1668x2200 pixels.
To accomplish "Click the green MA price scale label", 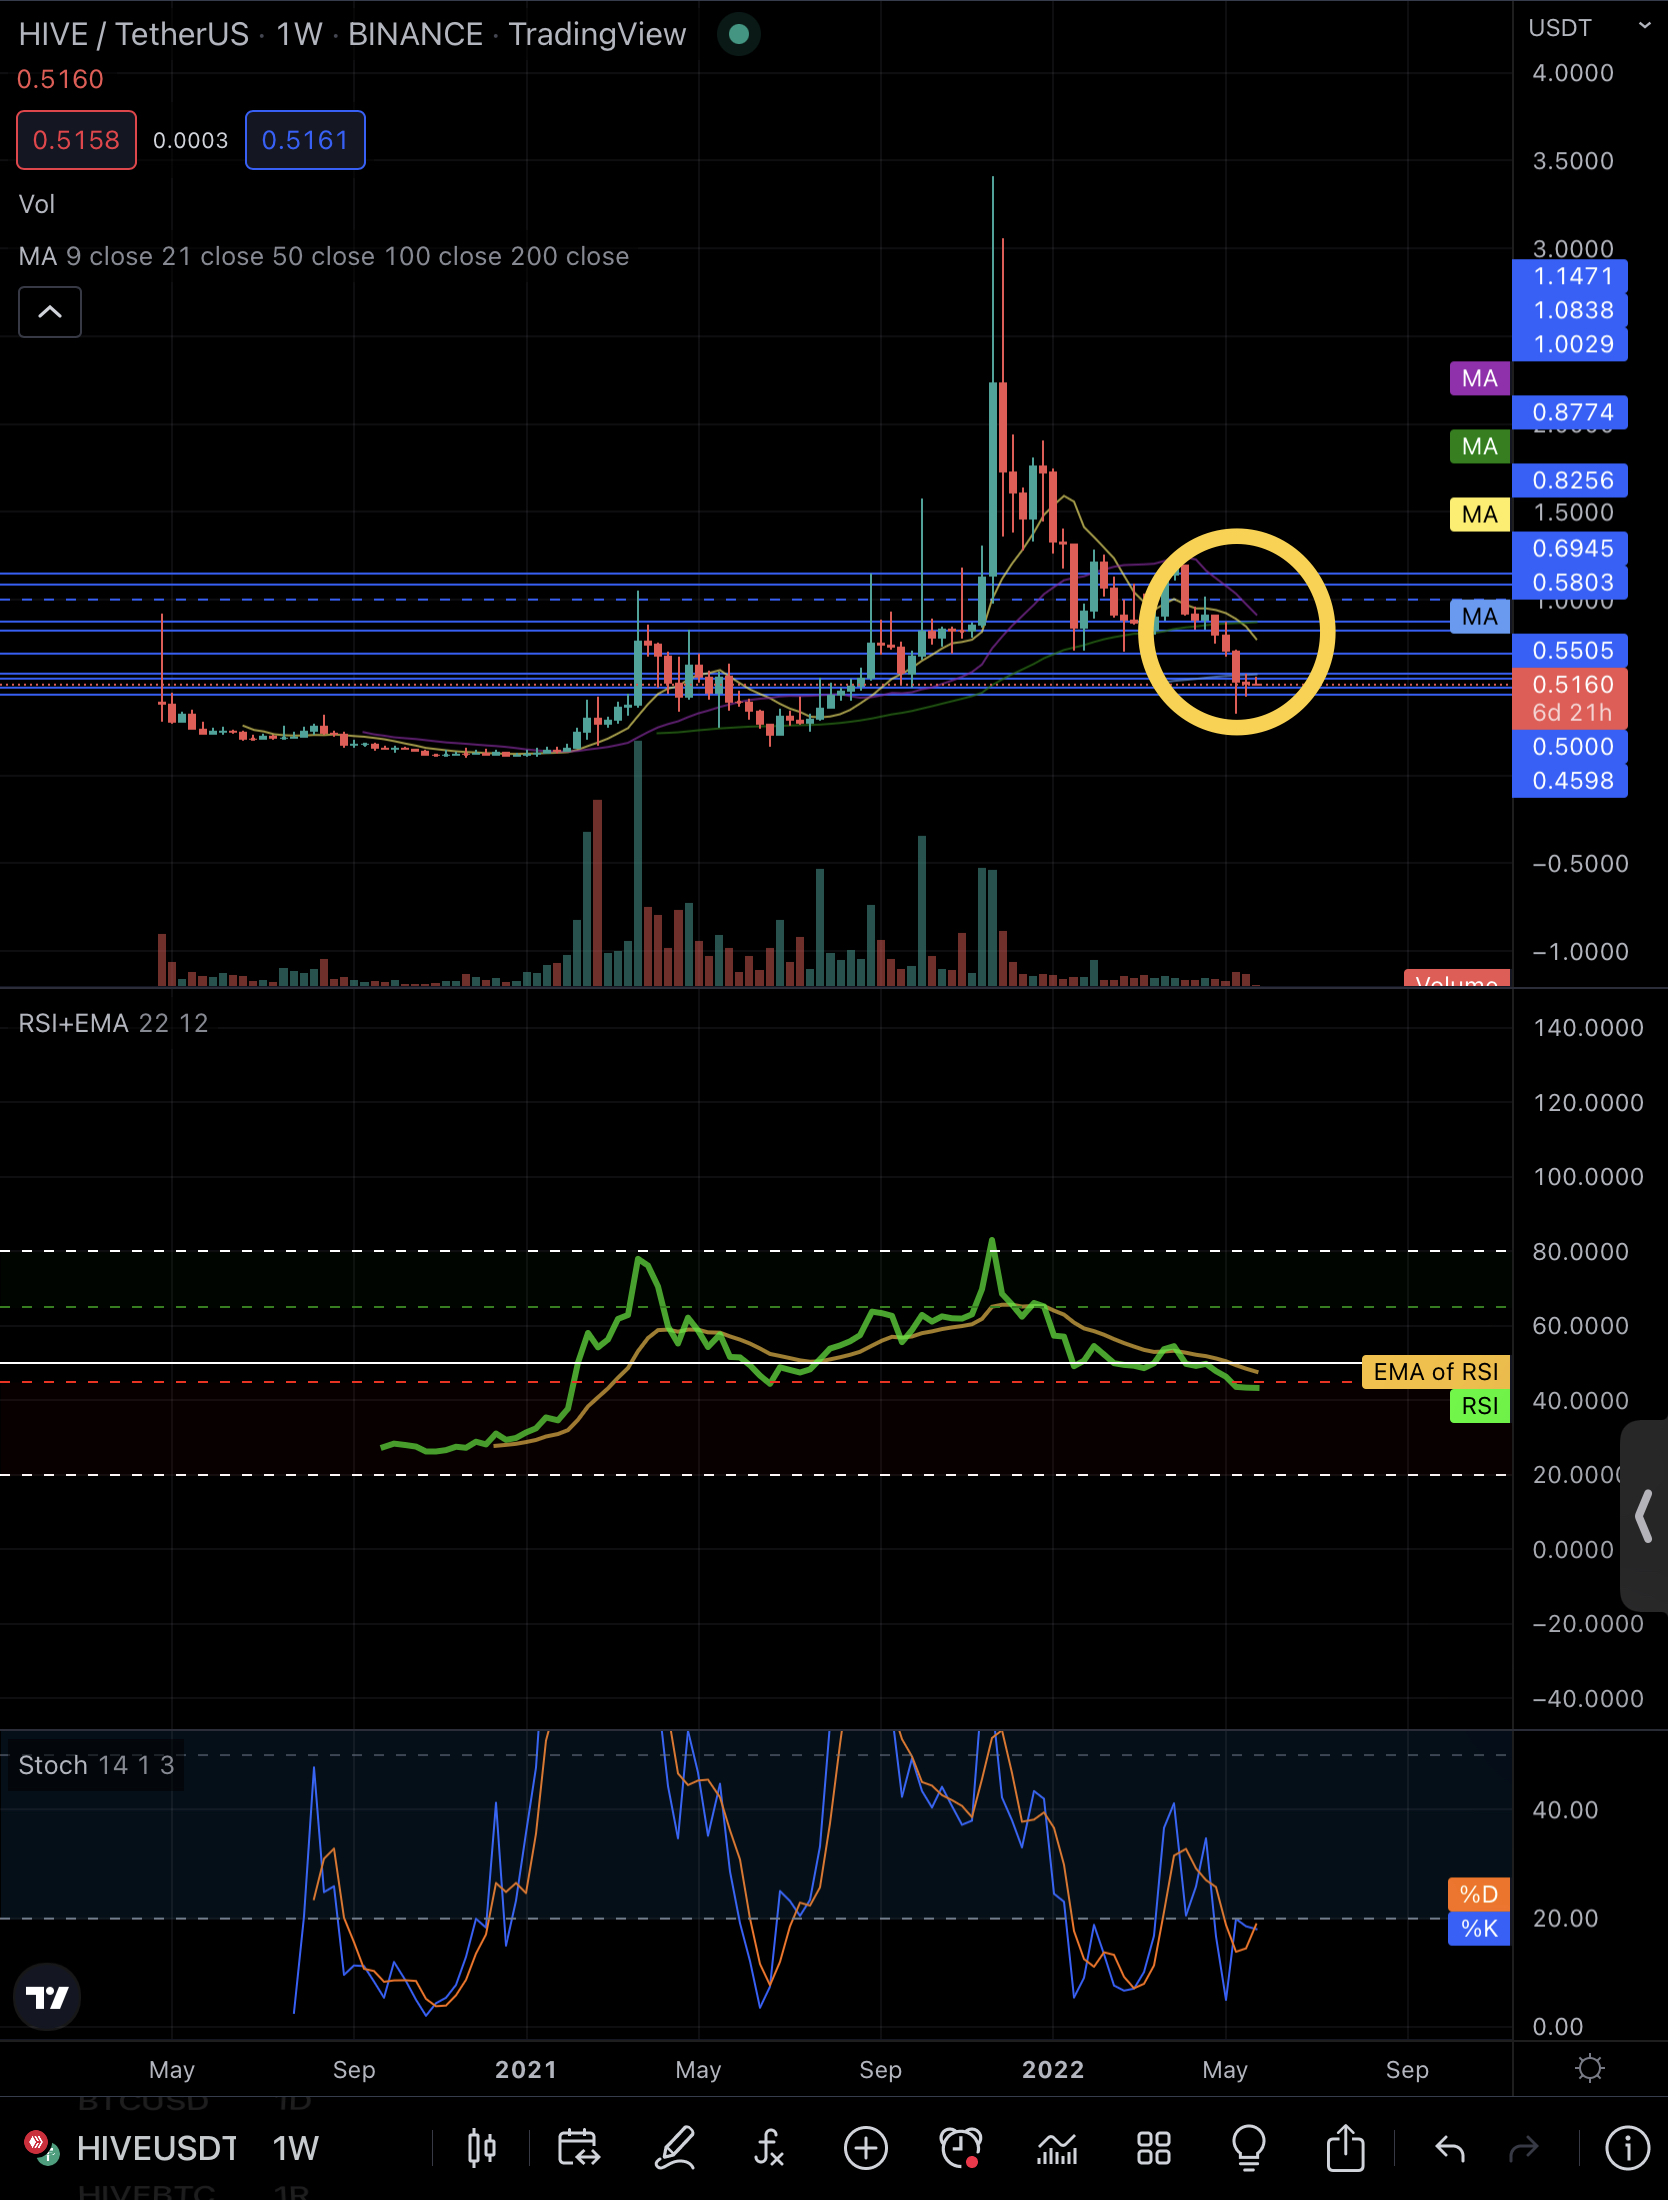I will click(1480, 446).
